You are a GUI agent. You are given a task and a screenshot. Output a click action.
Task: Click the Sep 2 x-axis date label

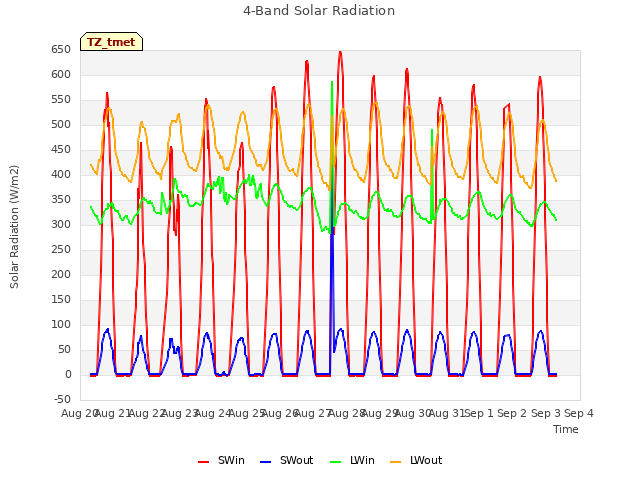(x=513, y=413)
